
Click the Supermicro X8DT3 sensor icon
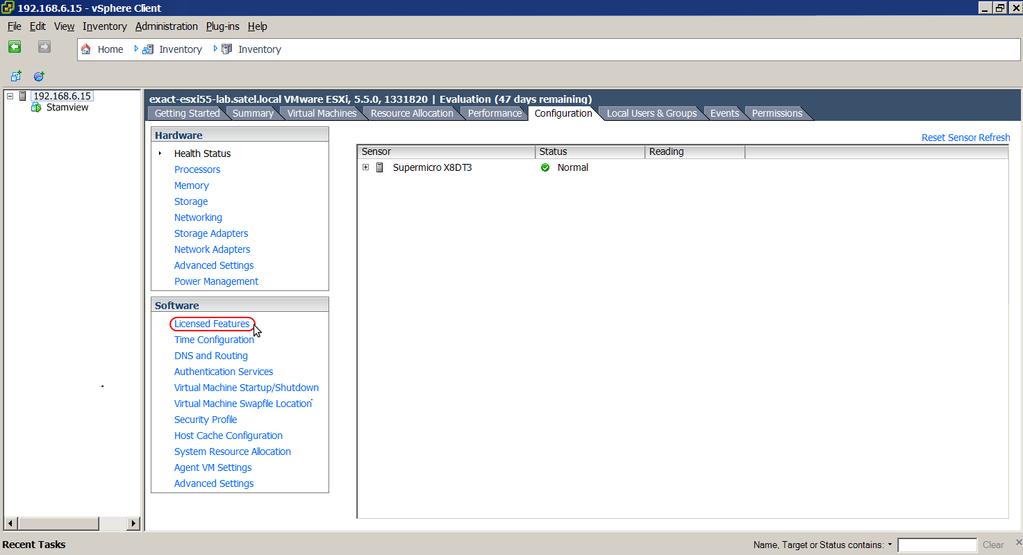point(380,168)
